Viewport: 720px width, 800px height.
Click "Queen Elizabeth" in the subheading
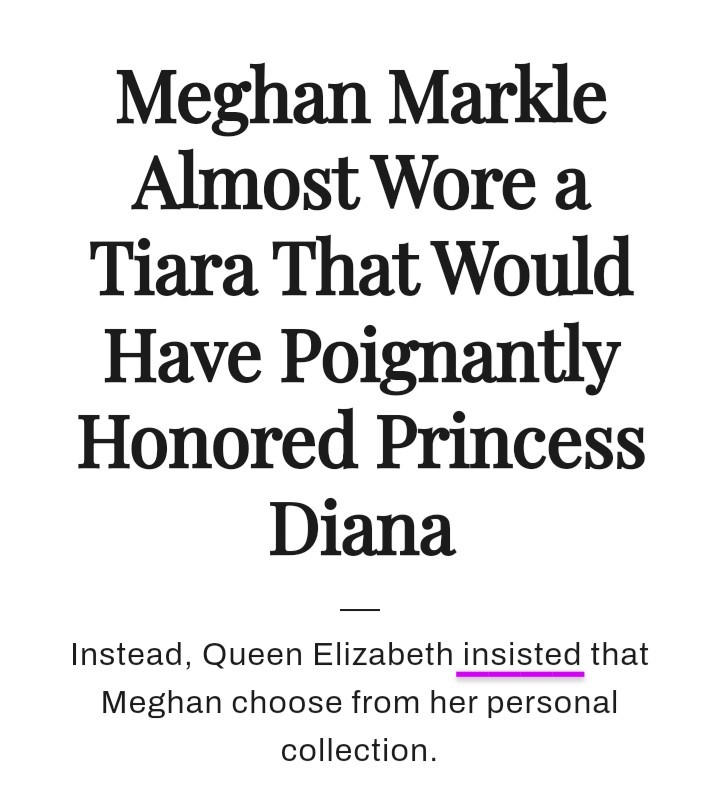coord(328,655)
